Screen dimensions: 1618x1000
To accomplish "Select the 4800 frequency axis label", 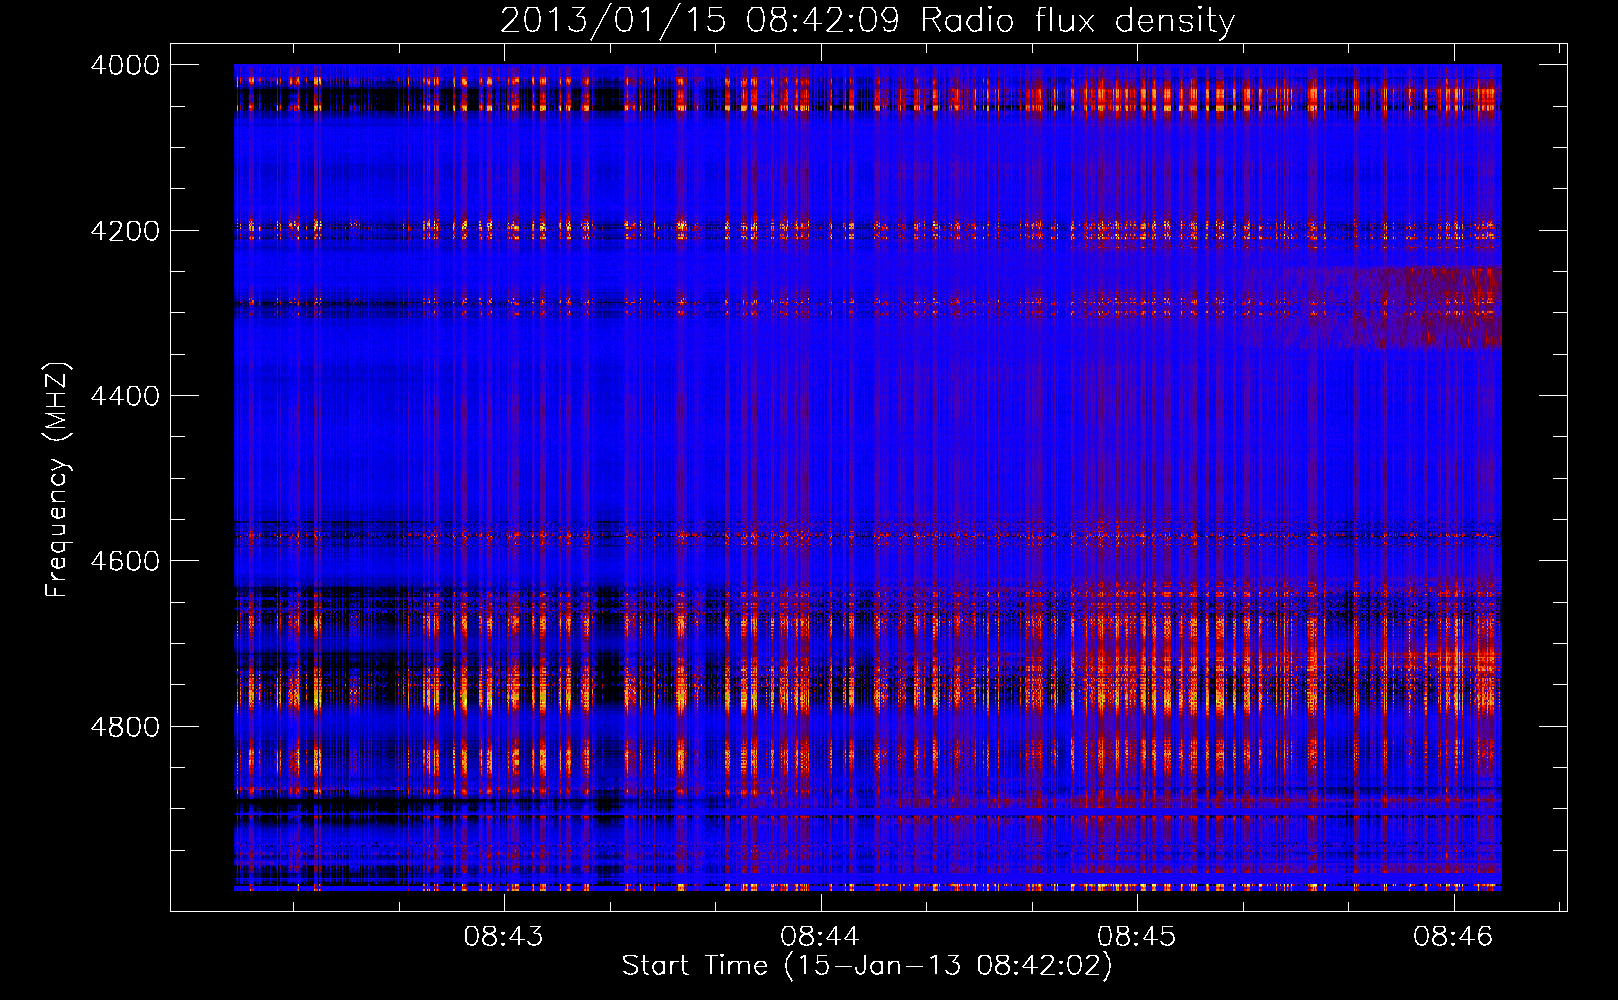I will (125, 727).
